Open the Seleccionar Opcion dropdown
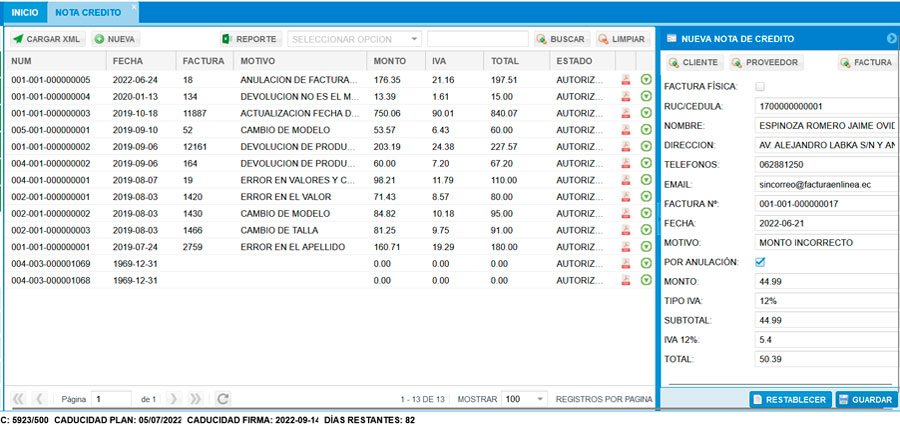 coord(355,39)
